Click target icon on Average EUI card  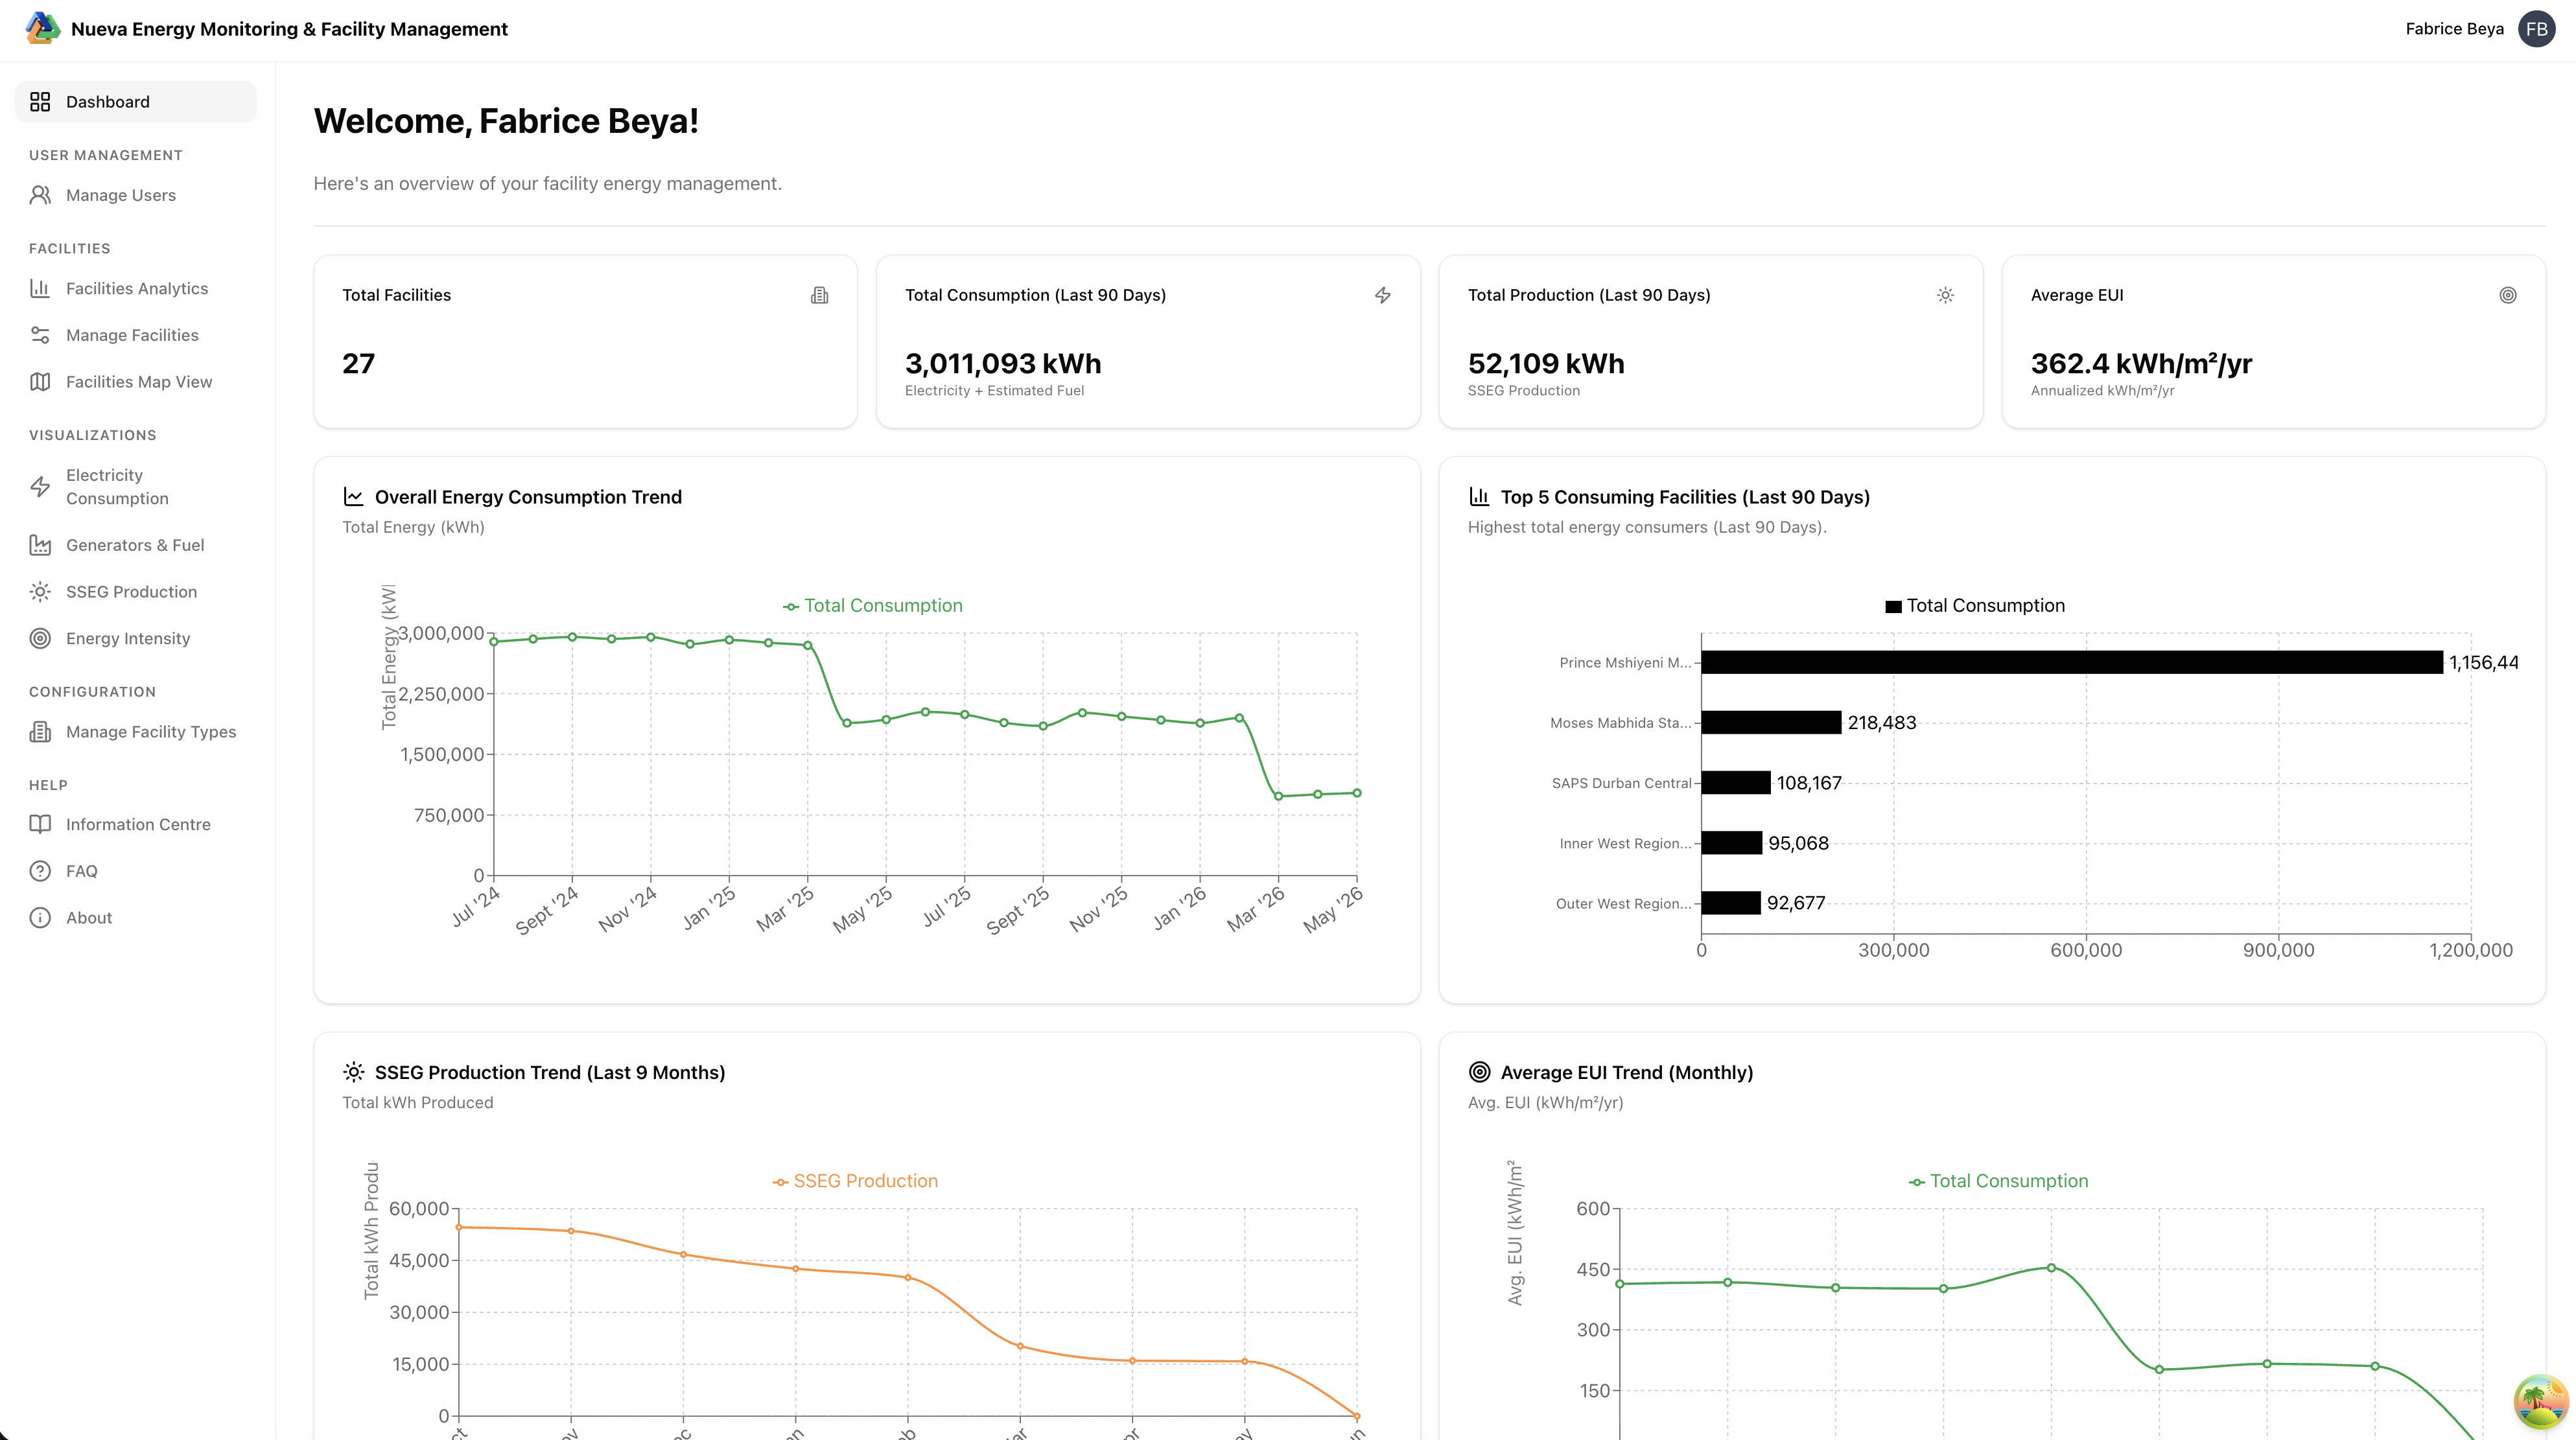2508,295
